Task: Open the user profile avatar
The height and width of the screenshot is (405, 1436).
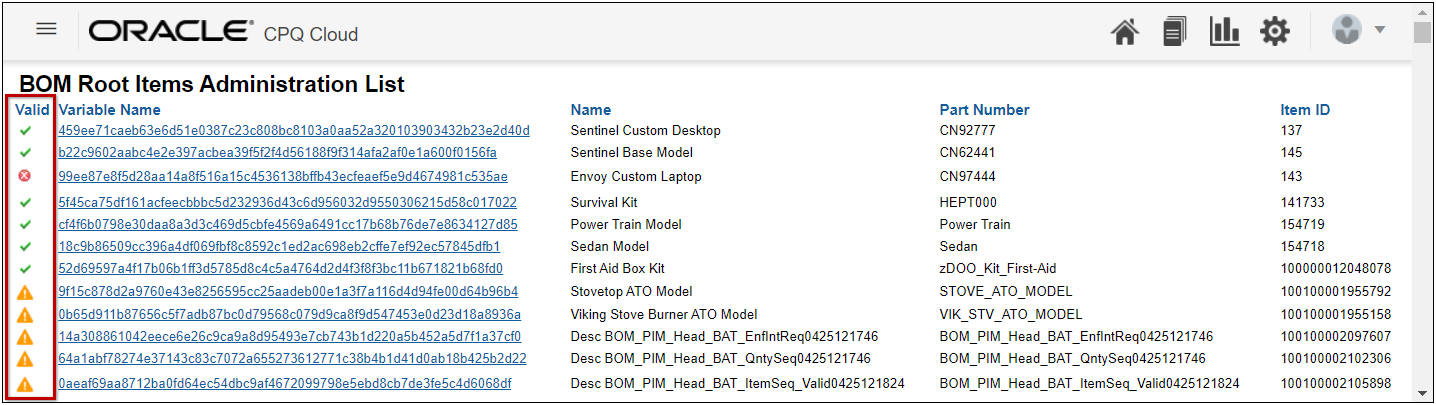Action: pos(1347,29)
